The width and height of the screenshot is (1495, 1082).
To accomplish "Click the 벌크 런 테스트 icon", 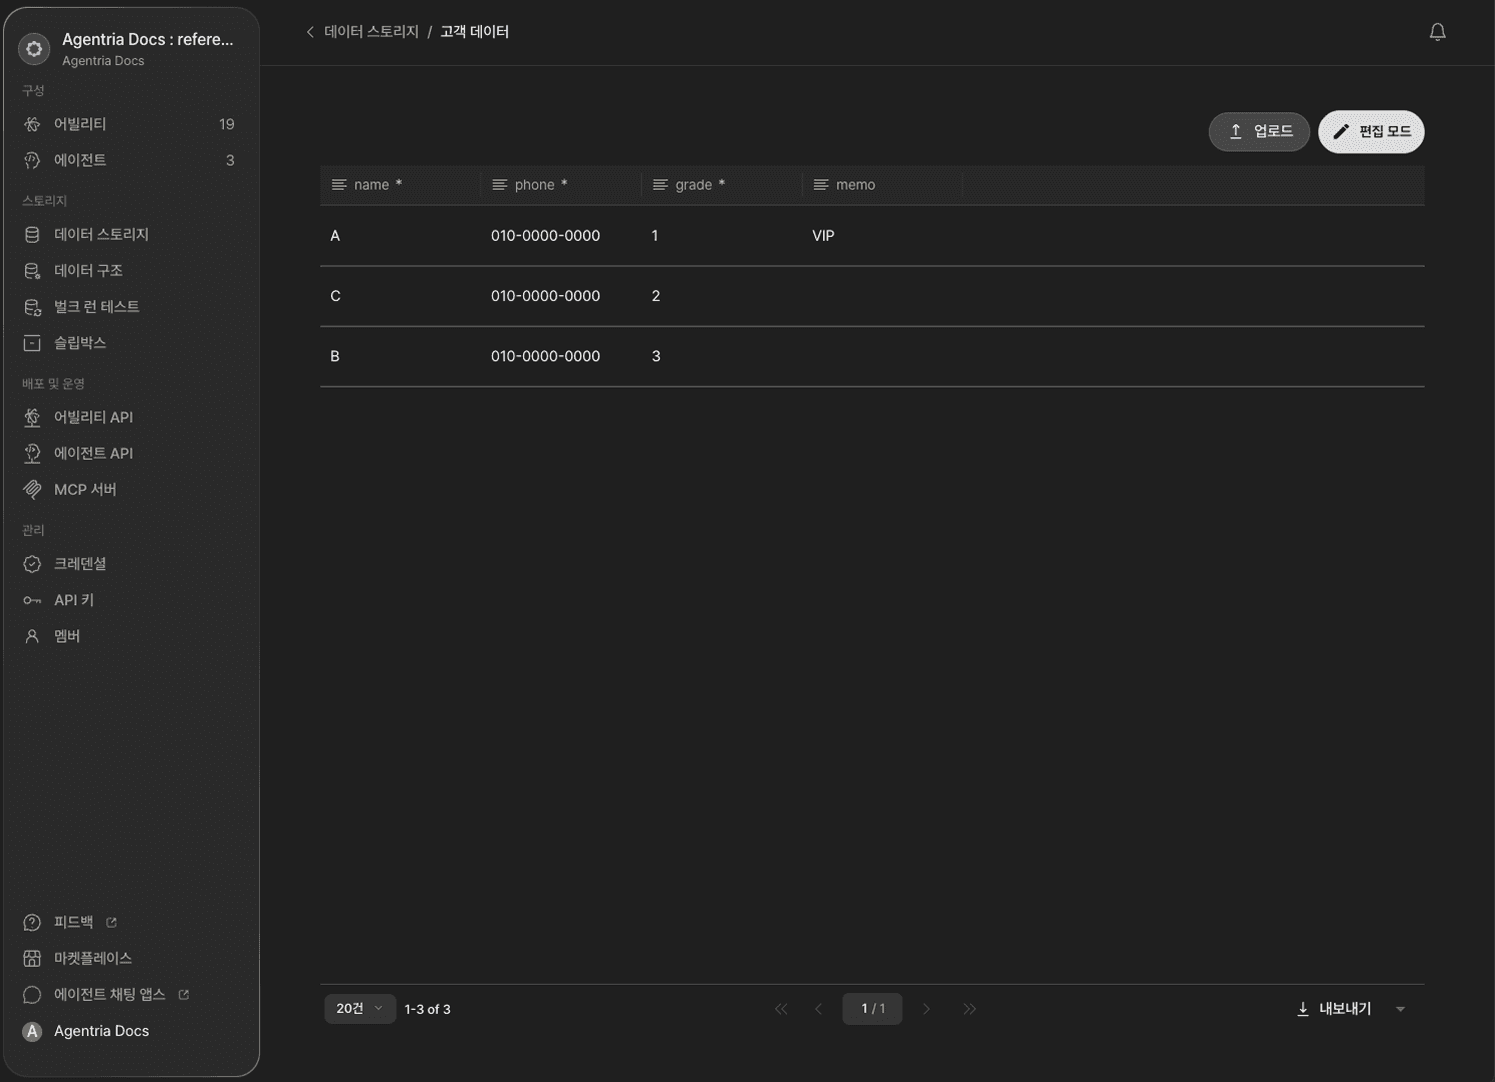I will (x=32, y=307).
